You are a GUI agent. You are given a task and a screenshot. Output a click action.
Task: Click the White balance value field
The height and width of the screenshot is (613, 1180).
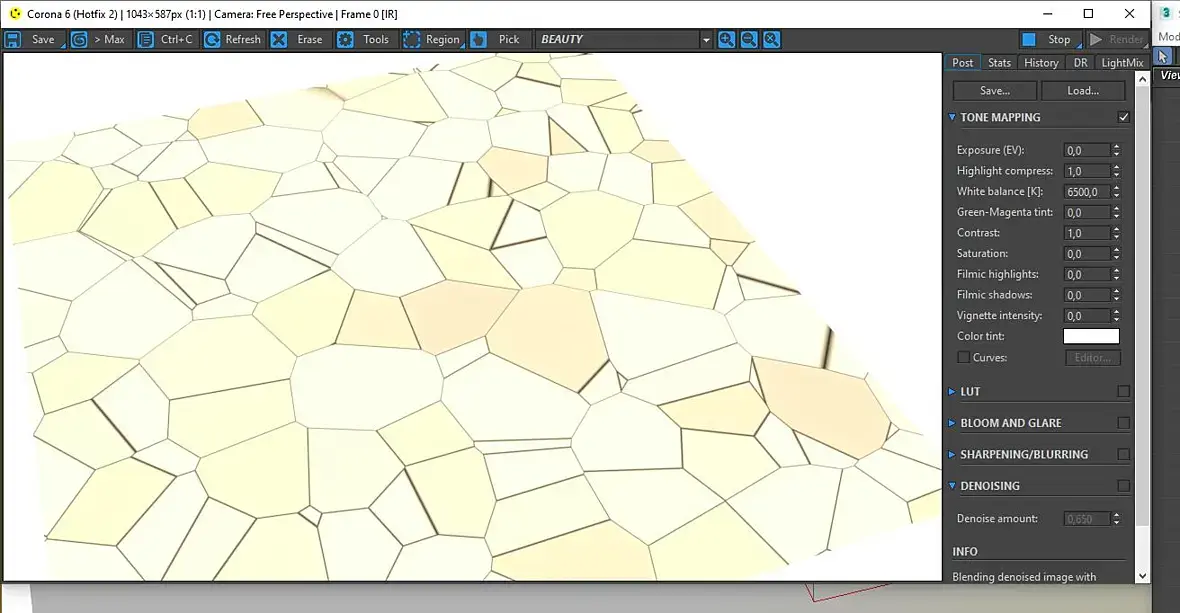point(1087,193)
